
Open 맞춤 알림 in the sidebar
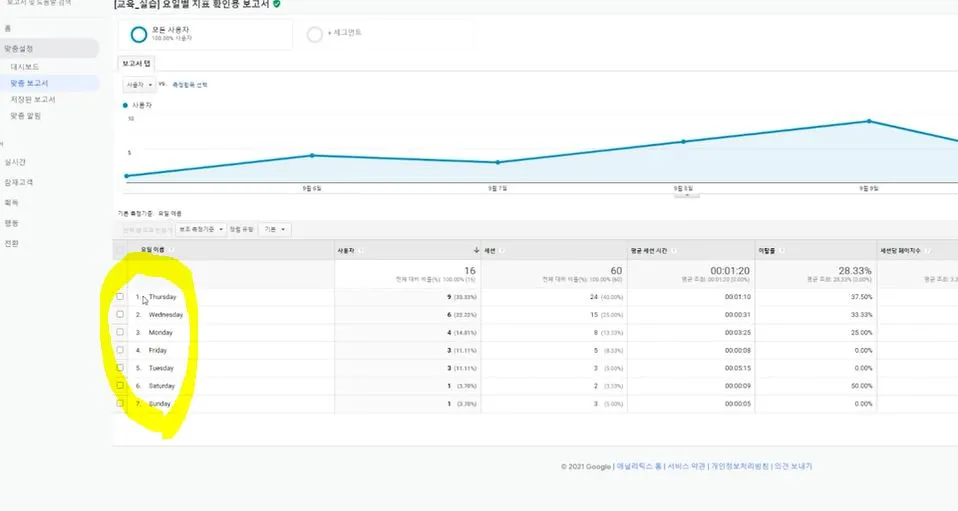(x=26, y=116)
